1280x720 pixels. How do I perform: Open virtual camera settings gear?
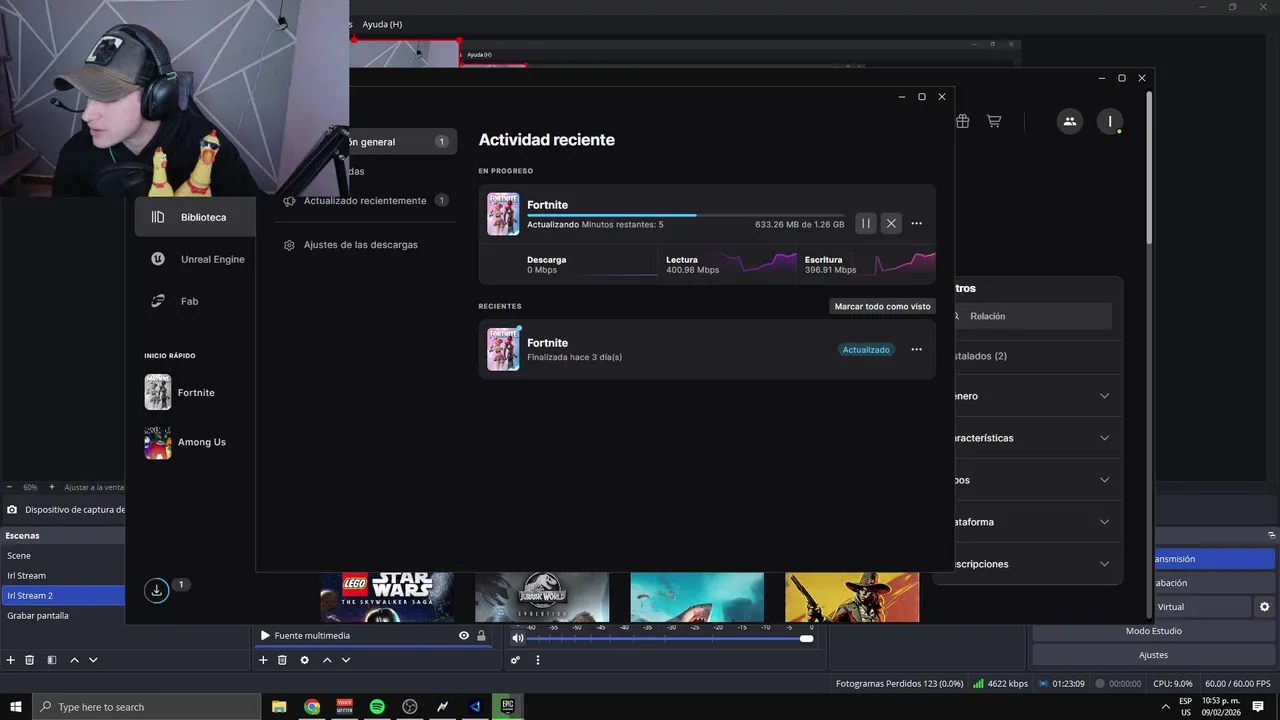click(1264, 607)
